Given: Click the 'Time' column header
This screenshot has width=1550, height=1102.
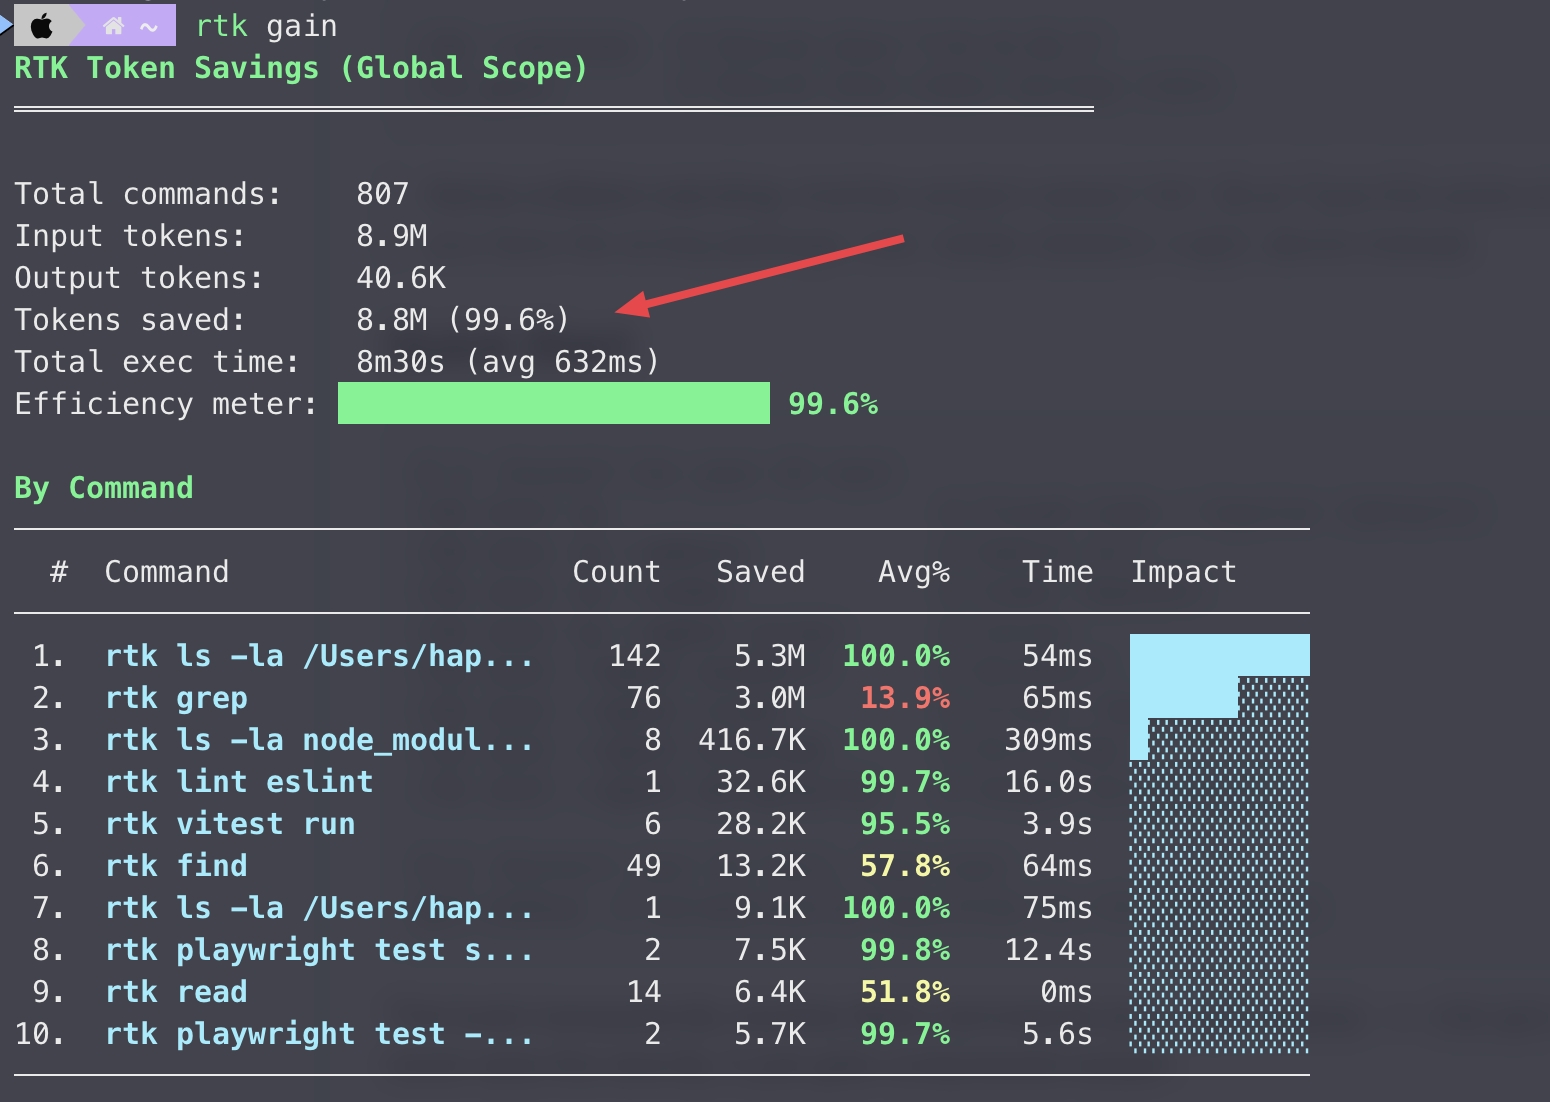Looking at the screenshot, I should click(1057, 571).
